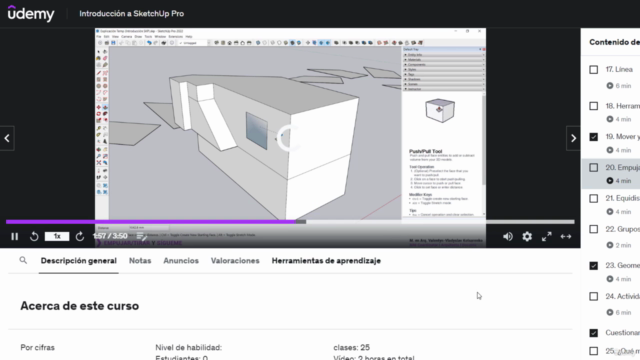Click the clases: 25 text

pos(351,347)
